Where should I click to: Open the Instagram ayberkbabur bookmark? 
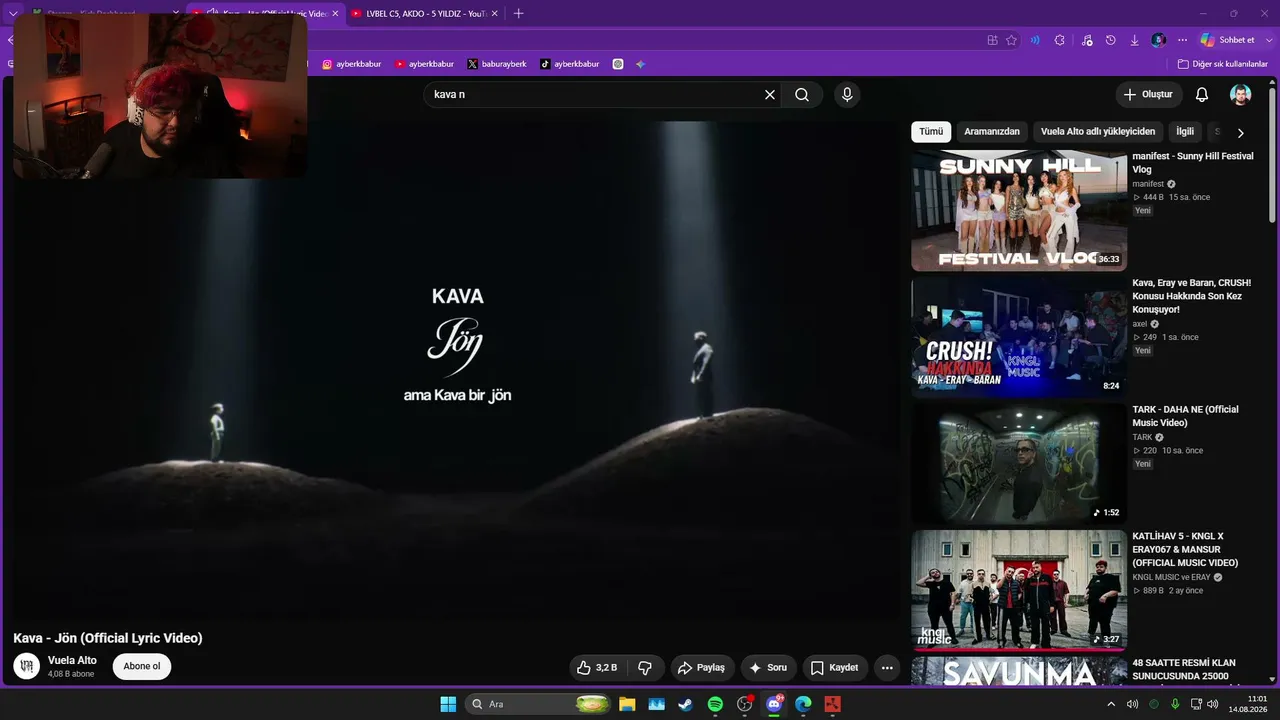click(x=352, y=64)
